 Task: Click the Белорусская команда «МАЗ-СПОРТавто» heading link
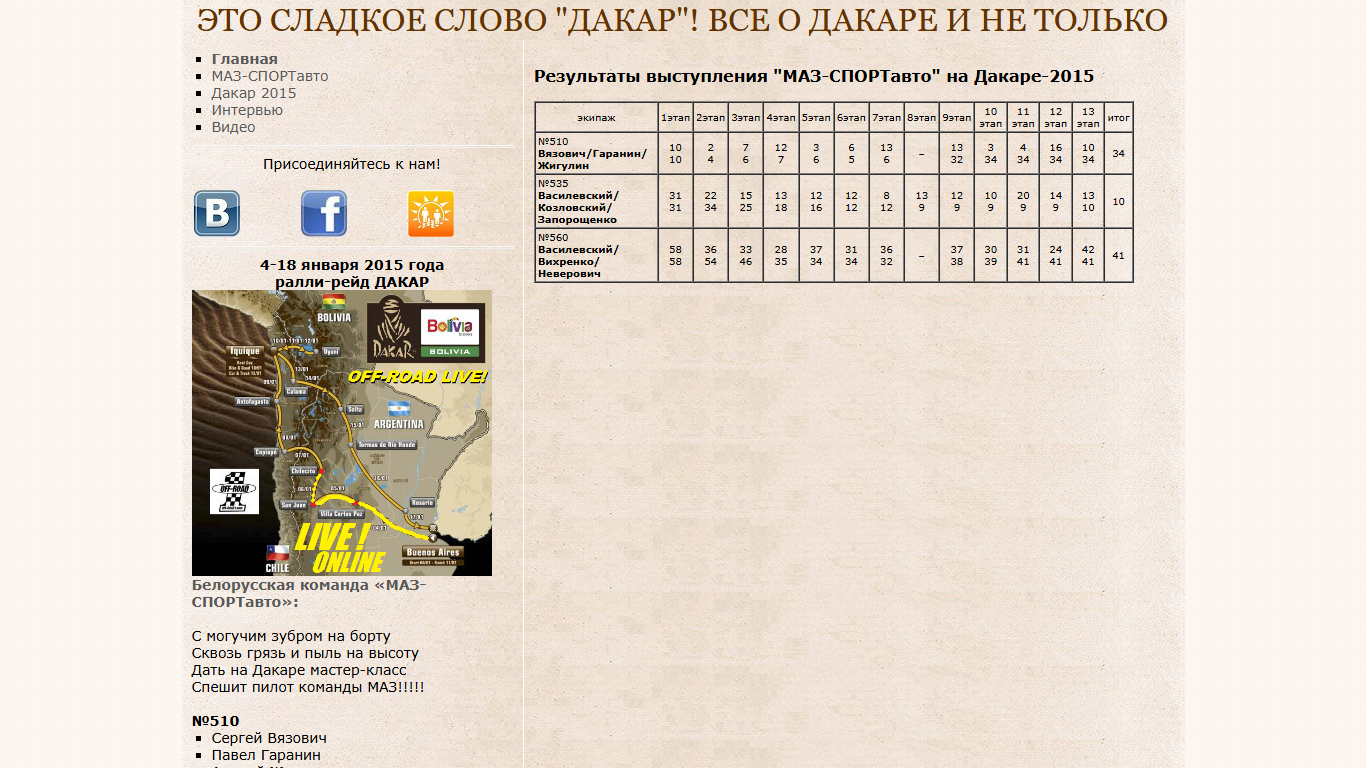click(309, 593)
